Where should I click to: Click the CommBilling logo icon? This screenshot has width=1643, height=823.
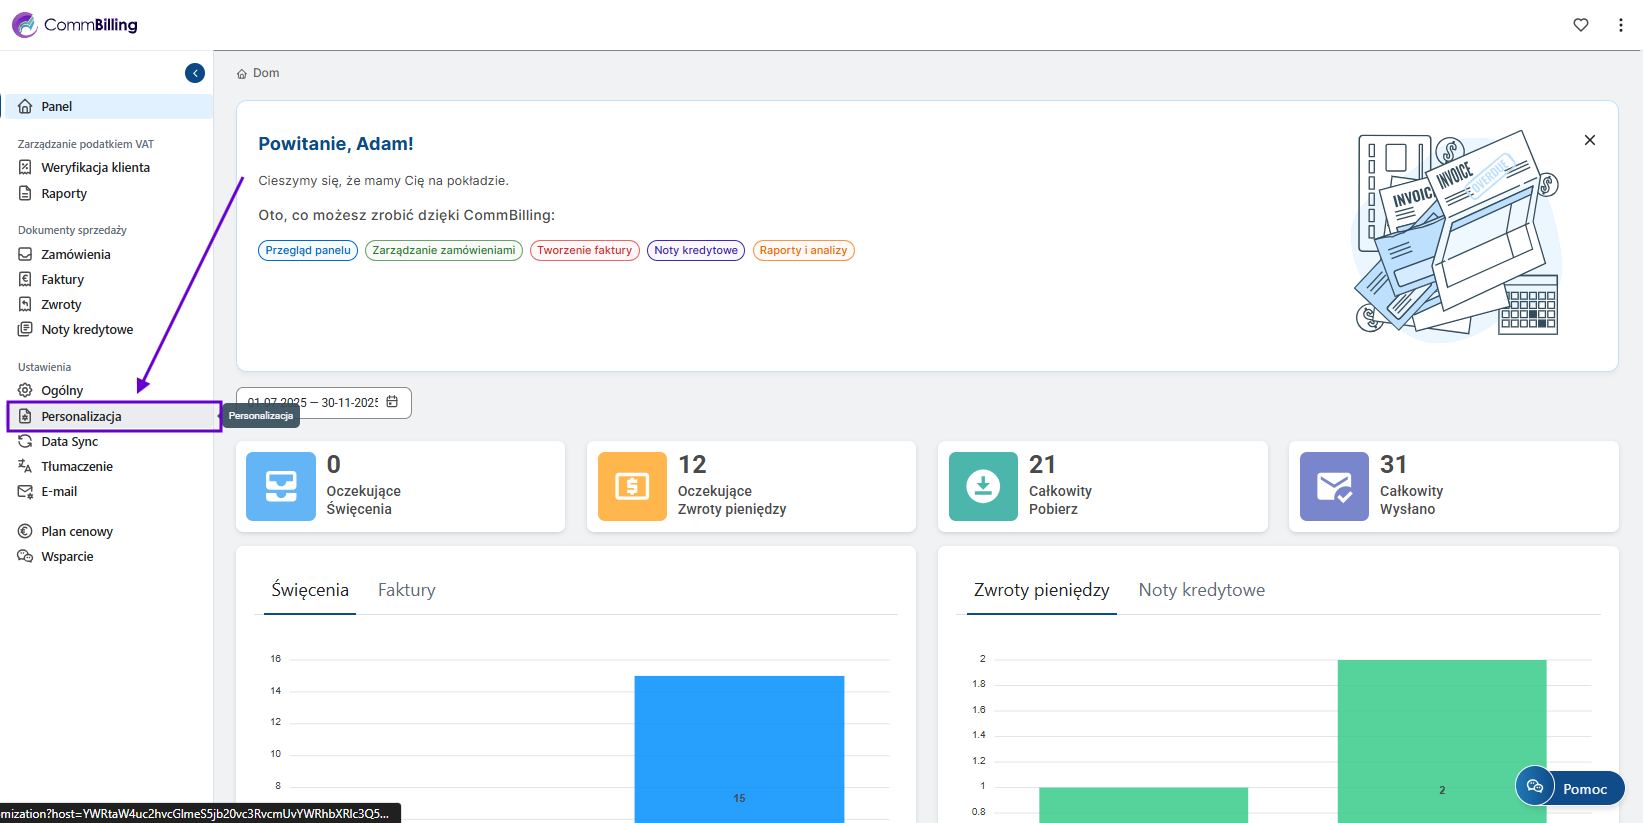tap(25, 25)
